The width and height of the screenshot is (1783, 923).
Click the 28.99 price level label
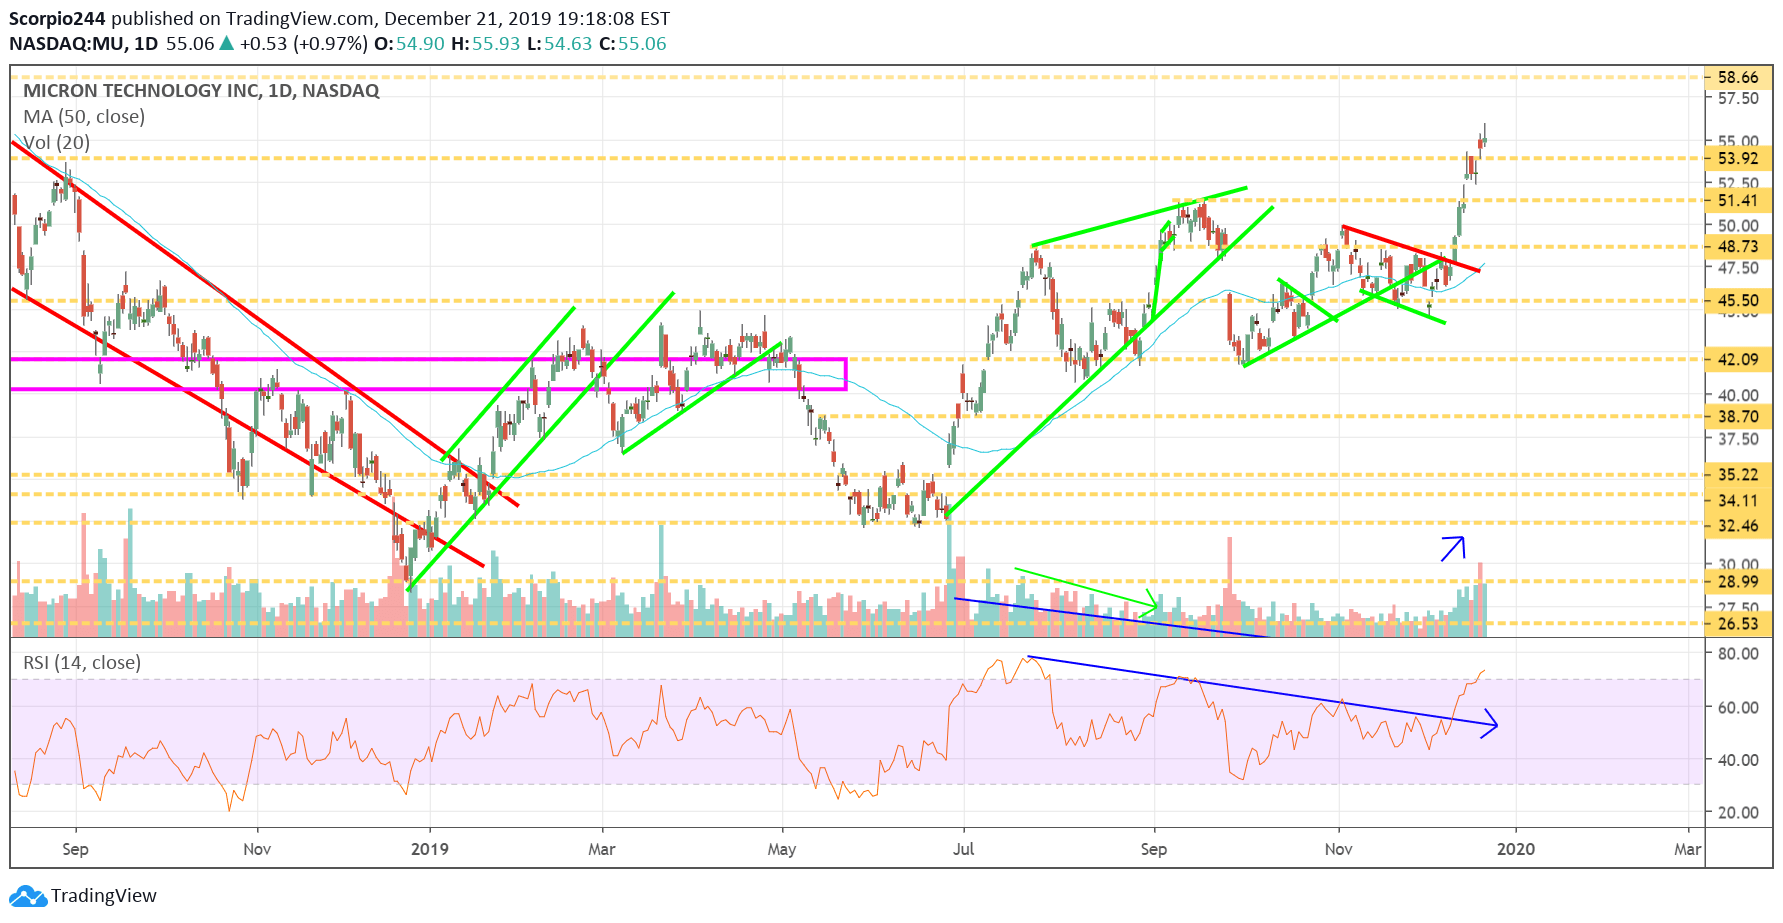[1738, 581]
